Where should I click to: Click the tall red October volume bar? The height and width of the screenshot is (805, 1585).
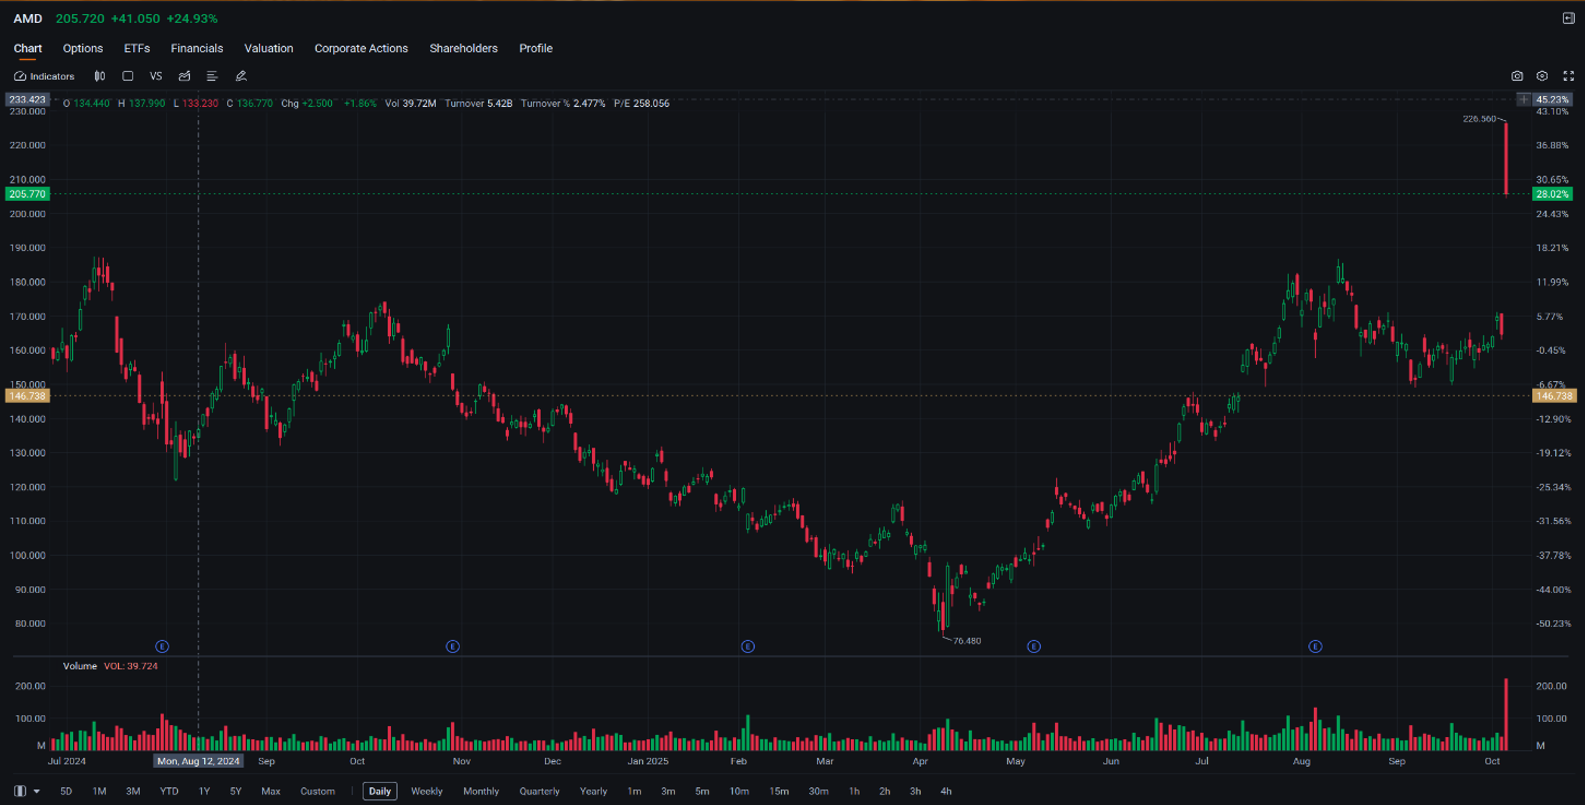(1506, 714)
